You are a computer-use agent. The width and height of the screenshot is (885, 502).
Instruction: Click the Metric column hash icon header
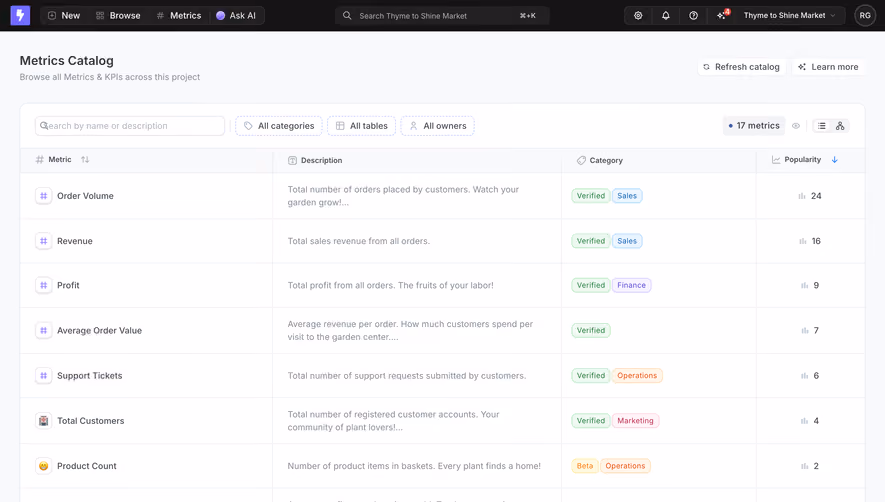click(x=40, y=160)
